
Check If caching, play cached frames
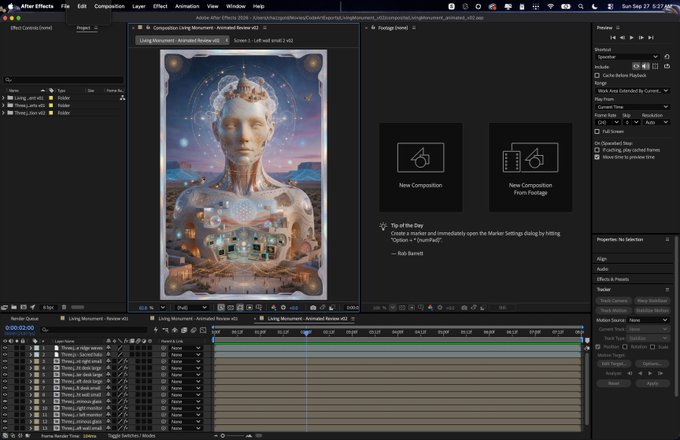pyautogui.click(x=597, y=150)
